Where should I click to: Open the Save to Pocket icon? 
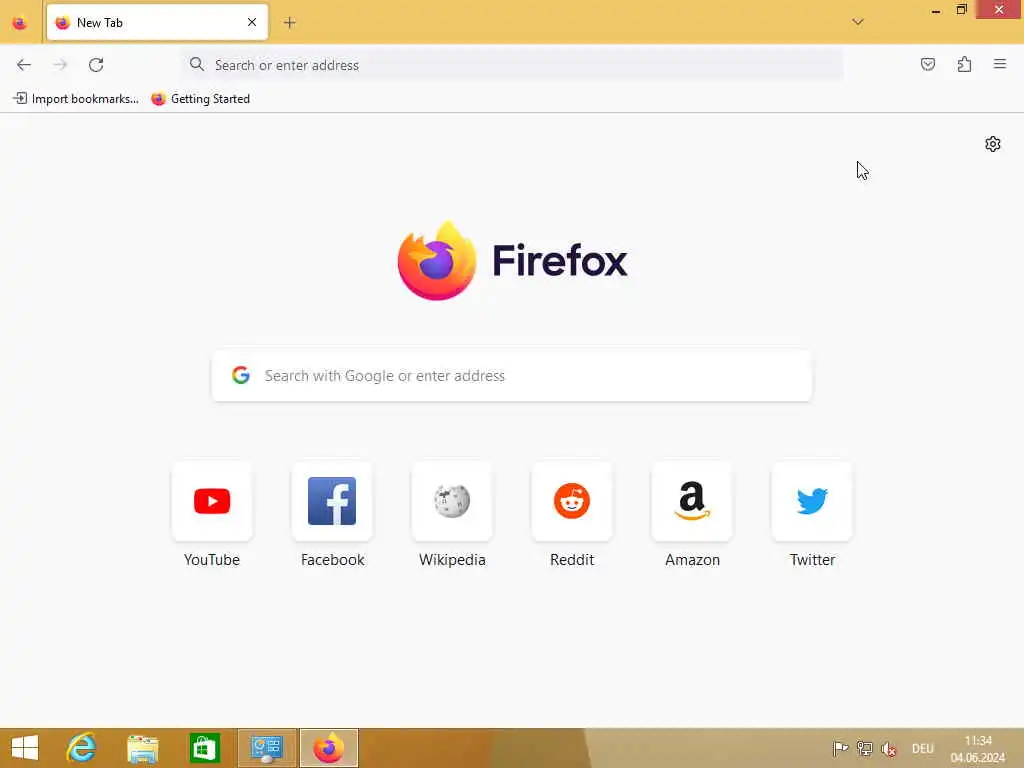pyautogui.click(x=927, y=64)
